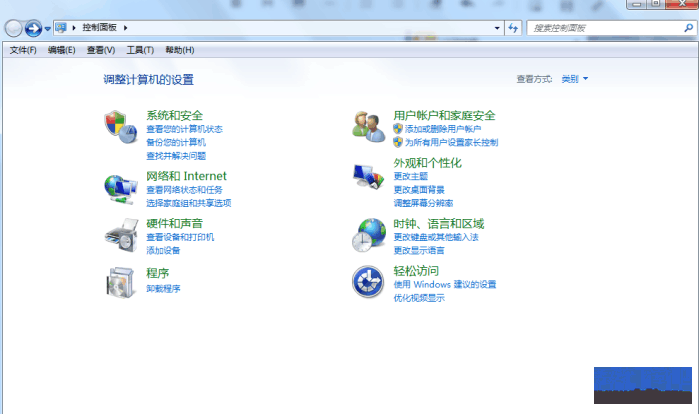Viewport: 699px width, 414px height.
Task: Click the 轻松访问 accessibility icon
Action: [369, 282]
